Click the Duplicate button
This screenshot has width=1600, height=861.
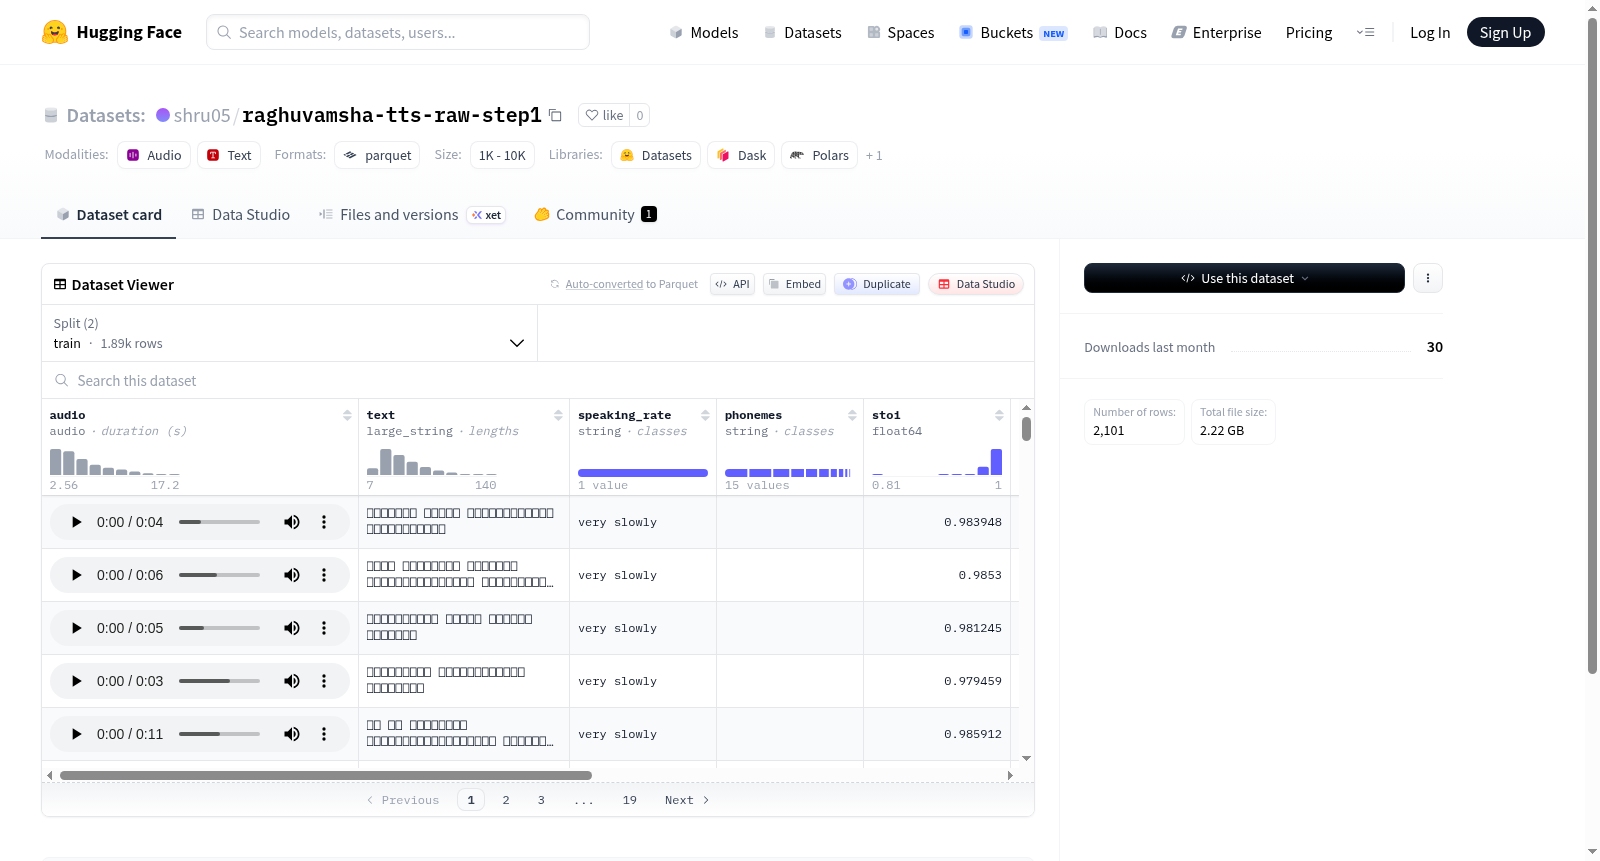[x=876, y=284]
